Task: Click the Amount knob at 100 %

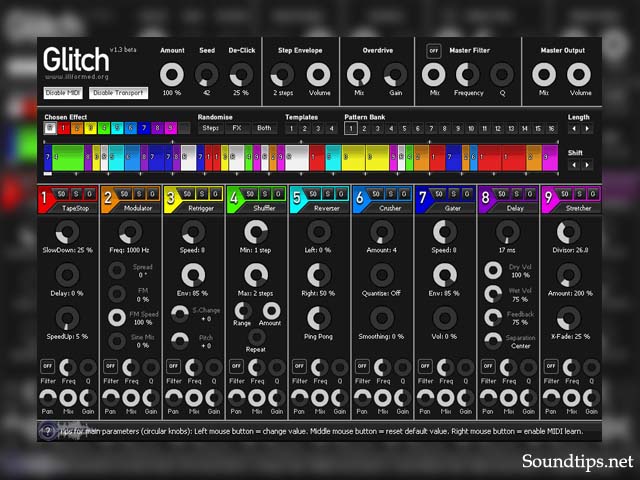Action: coord(172,75)
